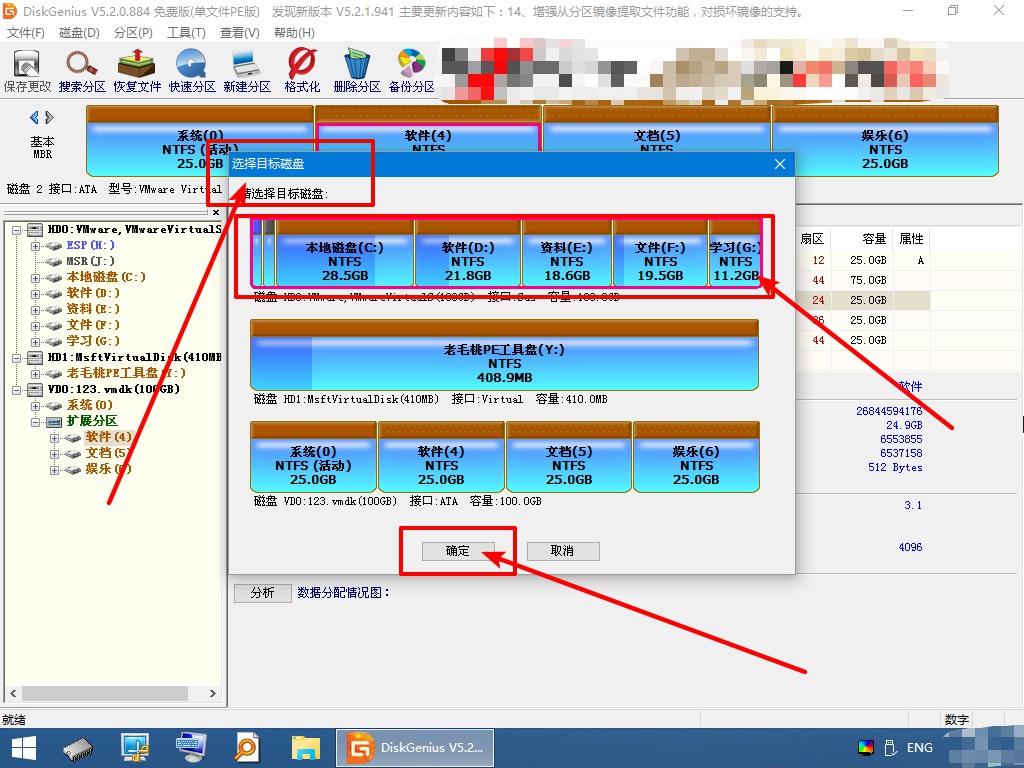The image size is (1024, 768).
Task: Select 文件(F:) 19.5GB partition in dialog
Action: tap(660, 253)
